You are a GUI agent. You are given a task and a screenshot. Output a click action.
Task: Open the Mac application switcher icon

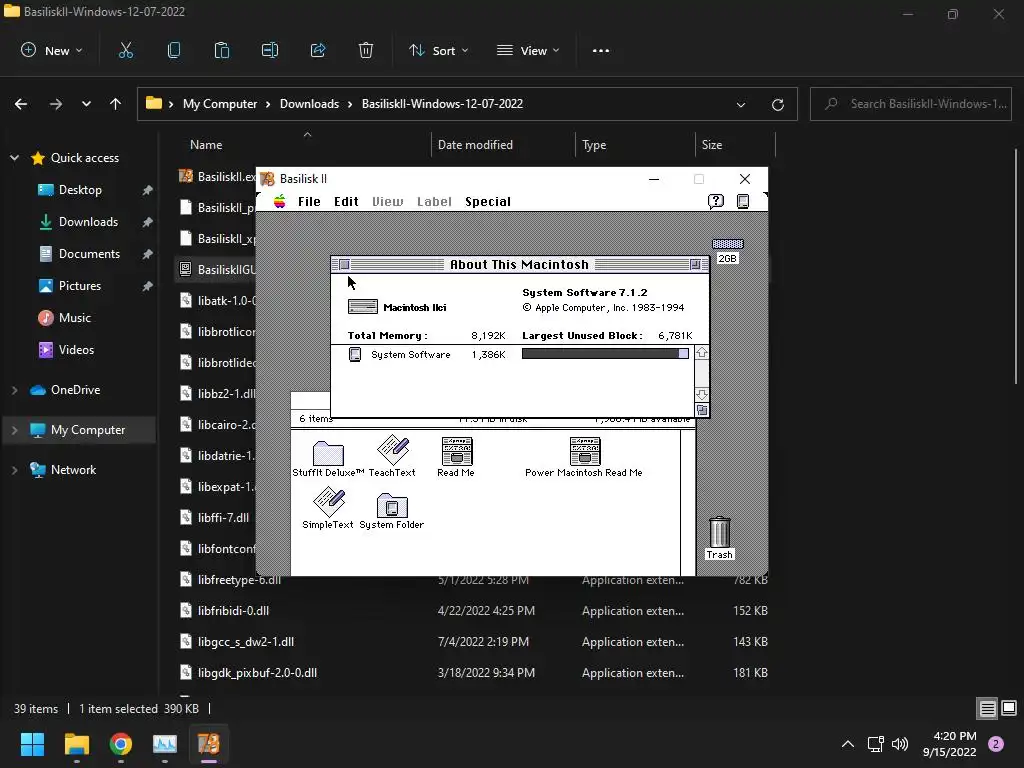[x=743, y=201]
